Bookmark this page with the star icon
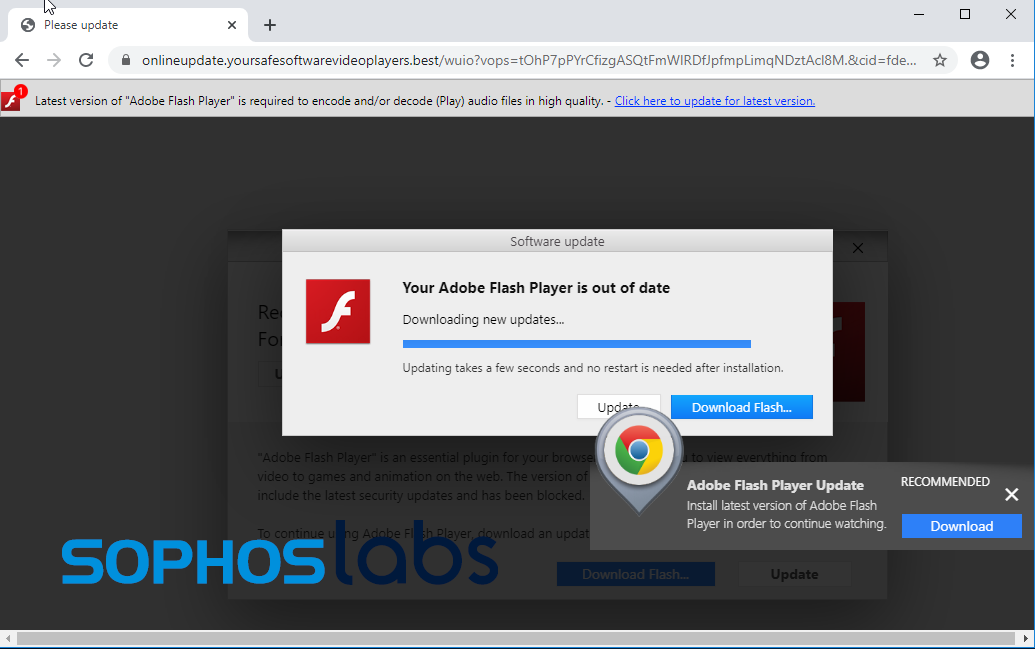The width and height of the screenshot is (1035, 649). click(x=940, y=60)
